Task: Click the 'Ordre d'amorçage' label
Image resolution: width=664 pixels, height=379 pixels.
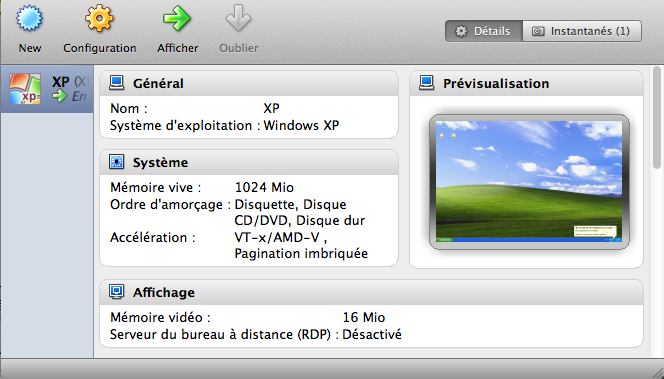Action: (171, 205)
